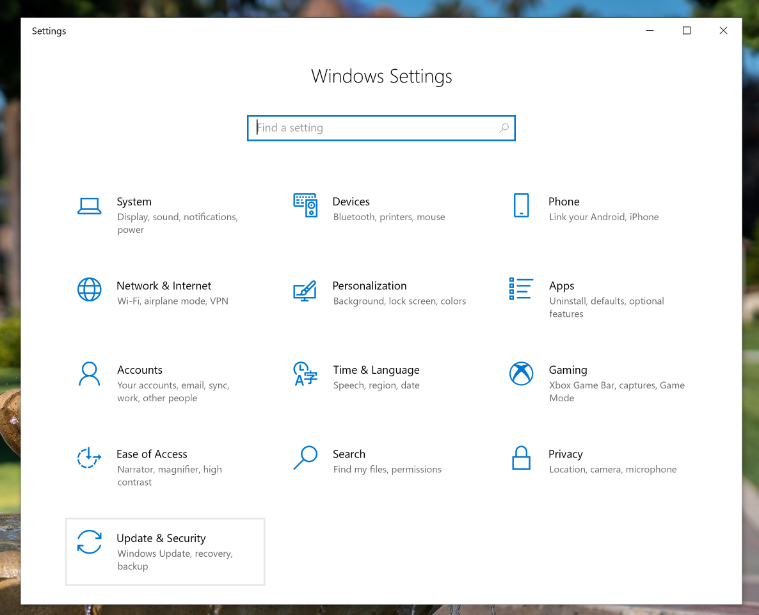The height and width of the screenshot is (615, 759).
Task: Click 'Windows Update, recovery, backup' description
Action: coord(175,560)
